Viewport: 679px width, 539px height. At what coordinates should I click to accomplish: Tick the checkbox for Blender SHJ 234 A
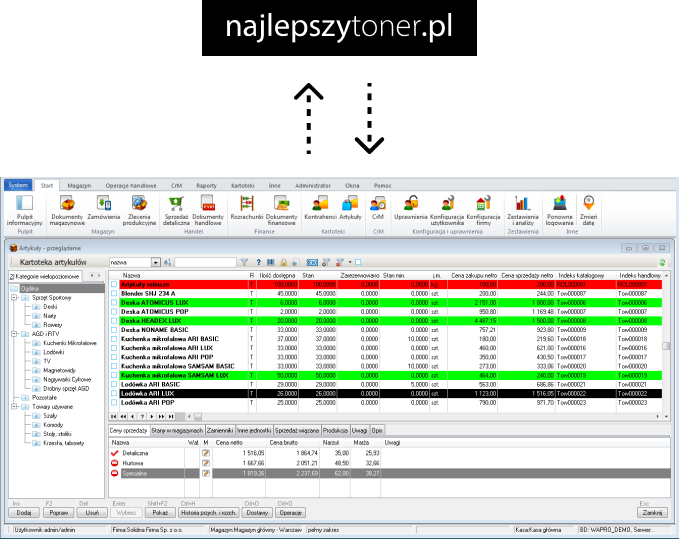click(115, 294)
